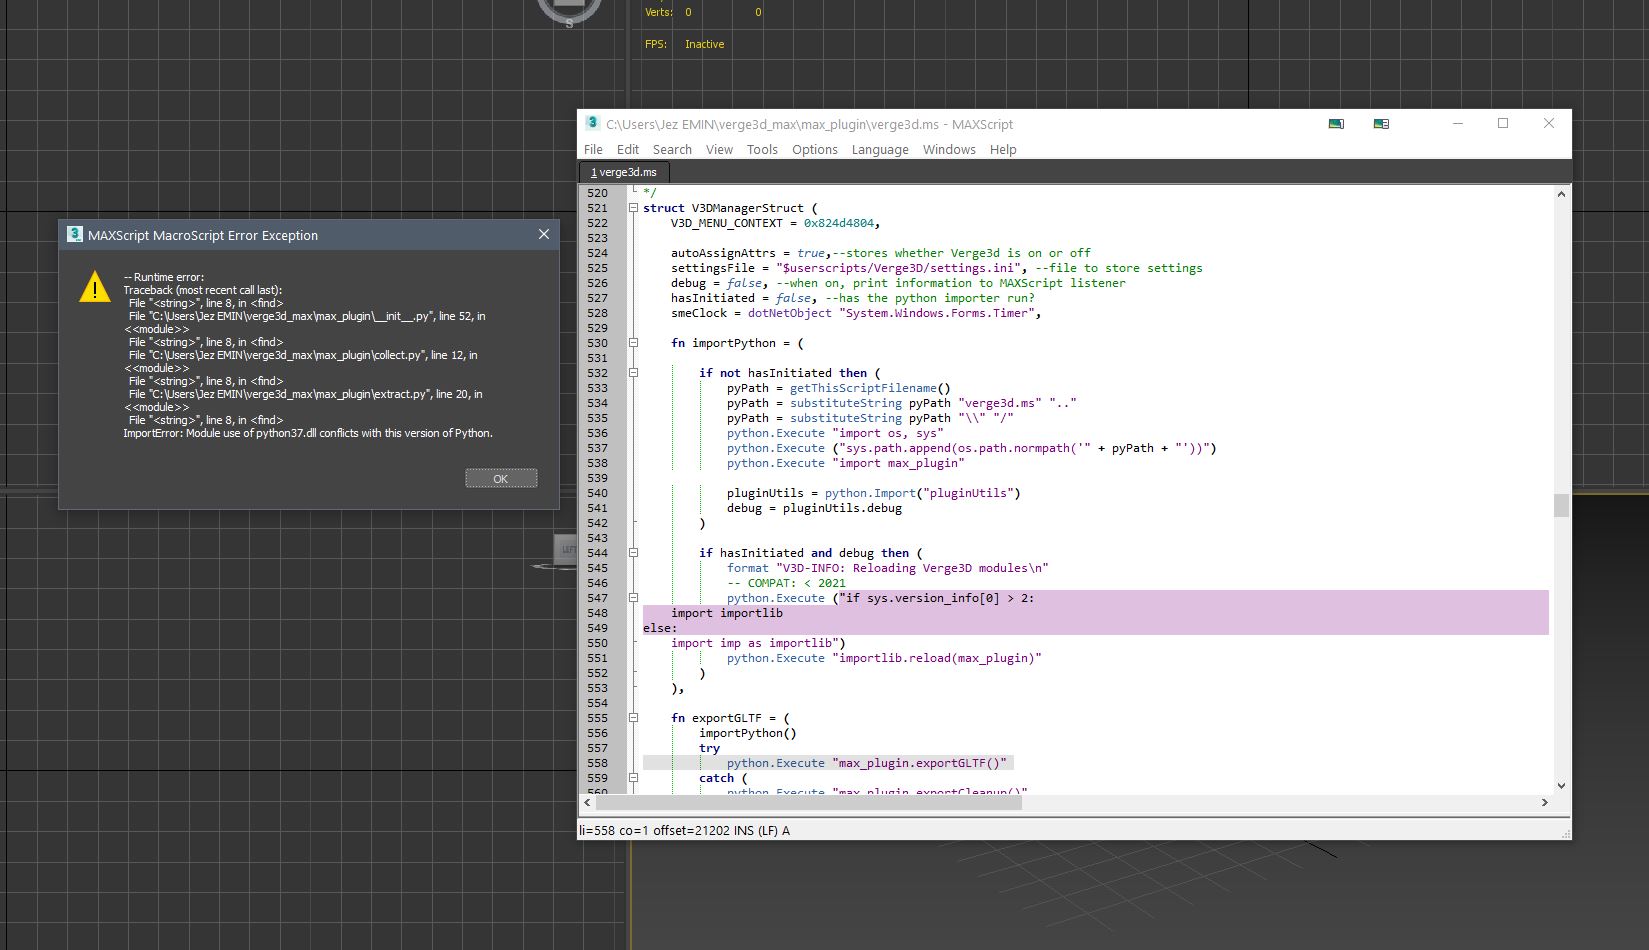1649x950 pixels.
Task: Click the horizontal scrollbar left arrow
Action: [586, 802]
